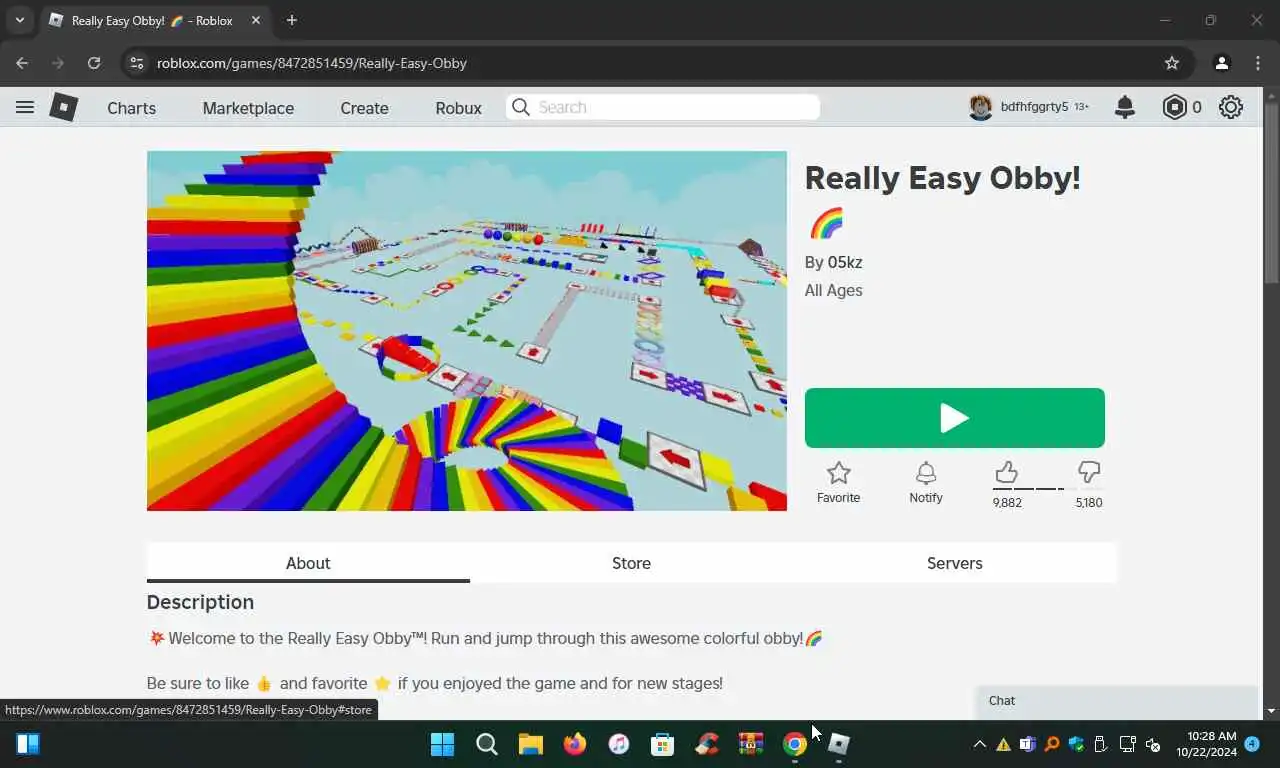Focus the Roblox search field
The image size is (1280, 768).
(x=663, y=107)
